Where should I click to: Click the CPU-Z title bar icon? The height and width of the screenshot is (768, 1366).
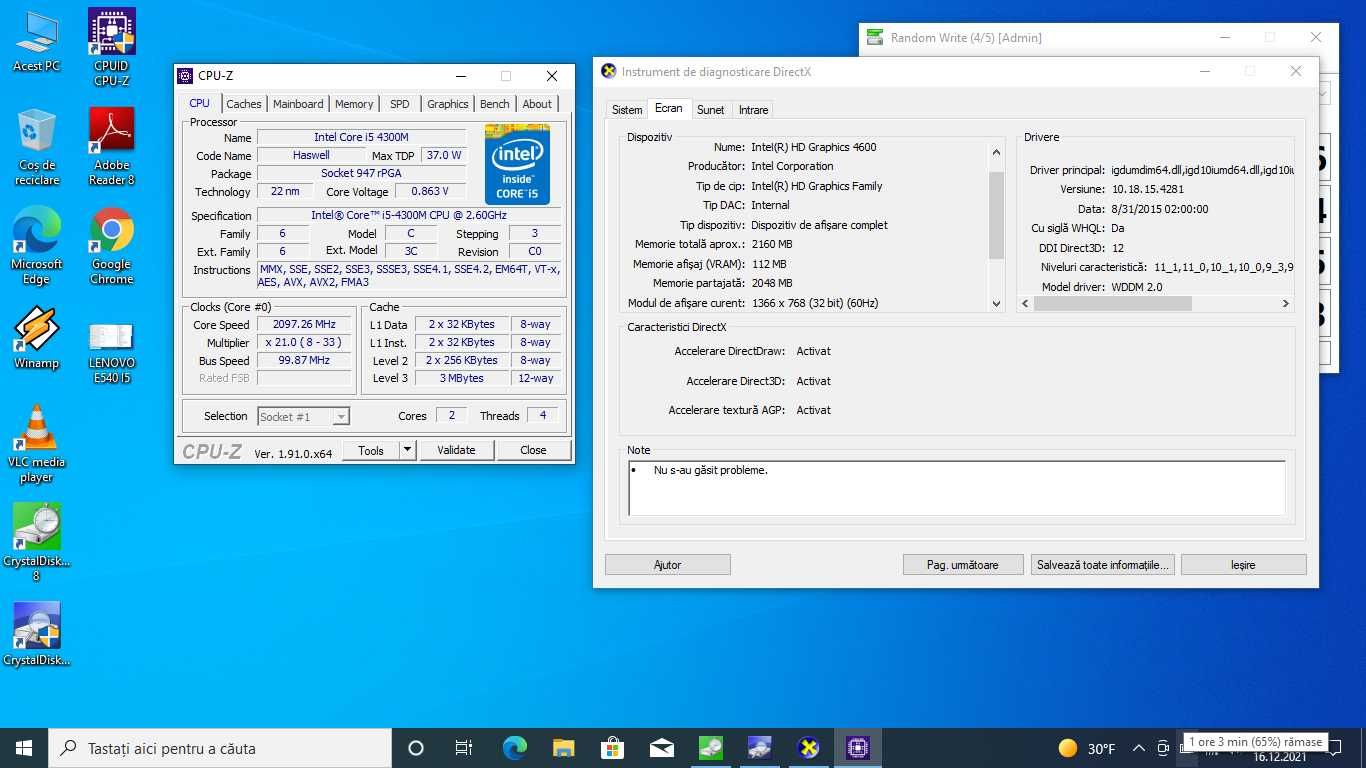(185, 76)
